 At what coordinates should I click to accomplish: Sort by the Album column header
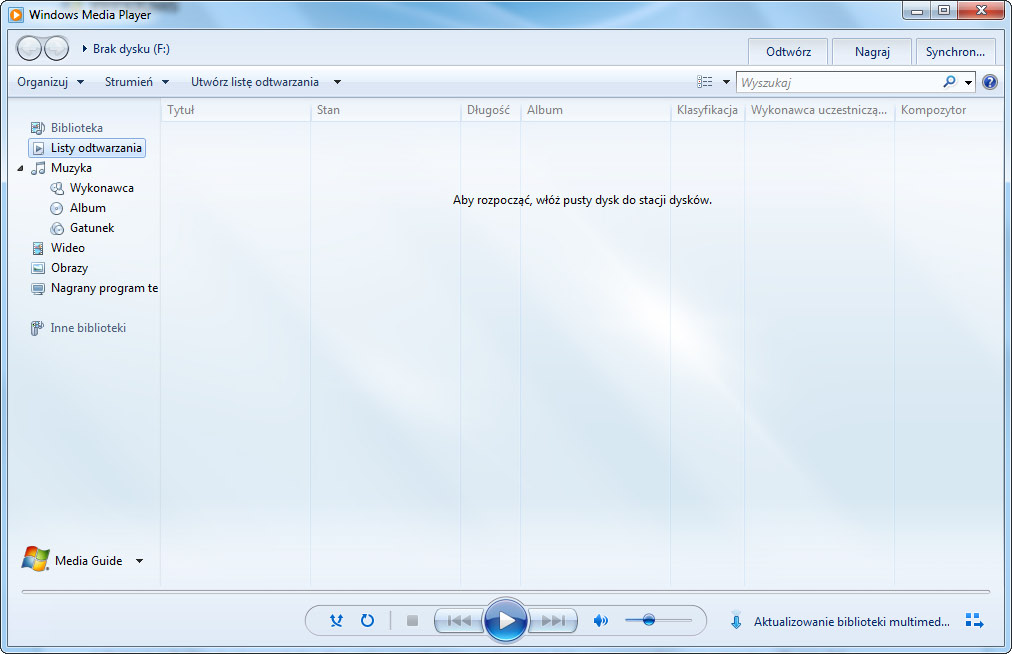pyautogui.click(x=596, y=110)
